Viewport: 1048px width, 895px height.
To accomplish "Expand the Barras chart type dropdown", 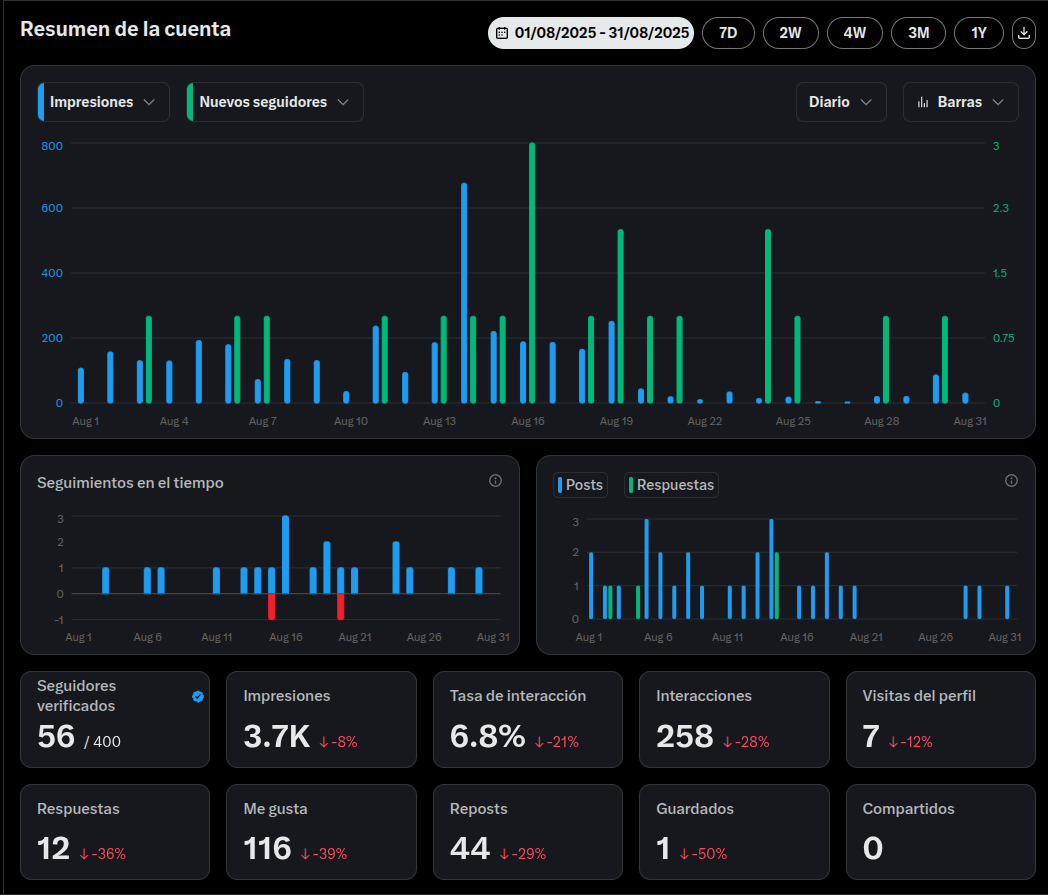I will click(960, 102).
